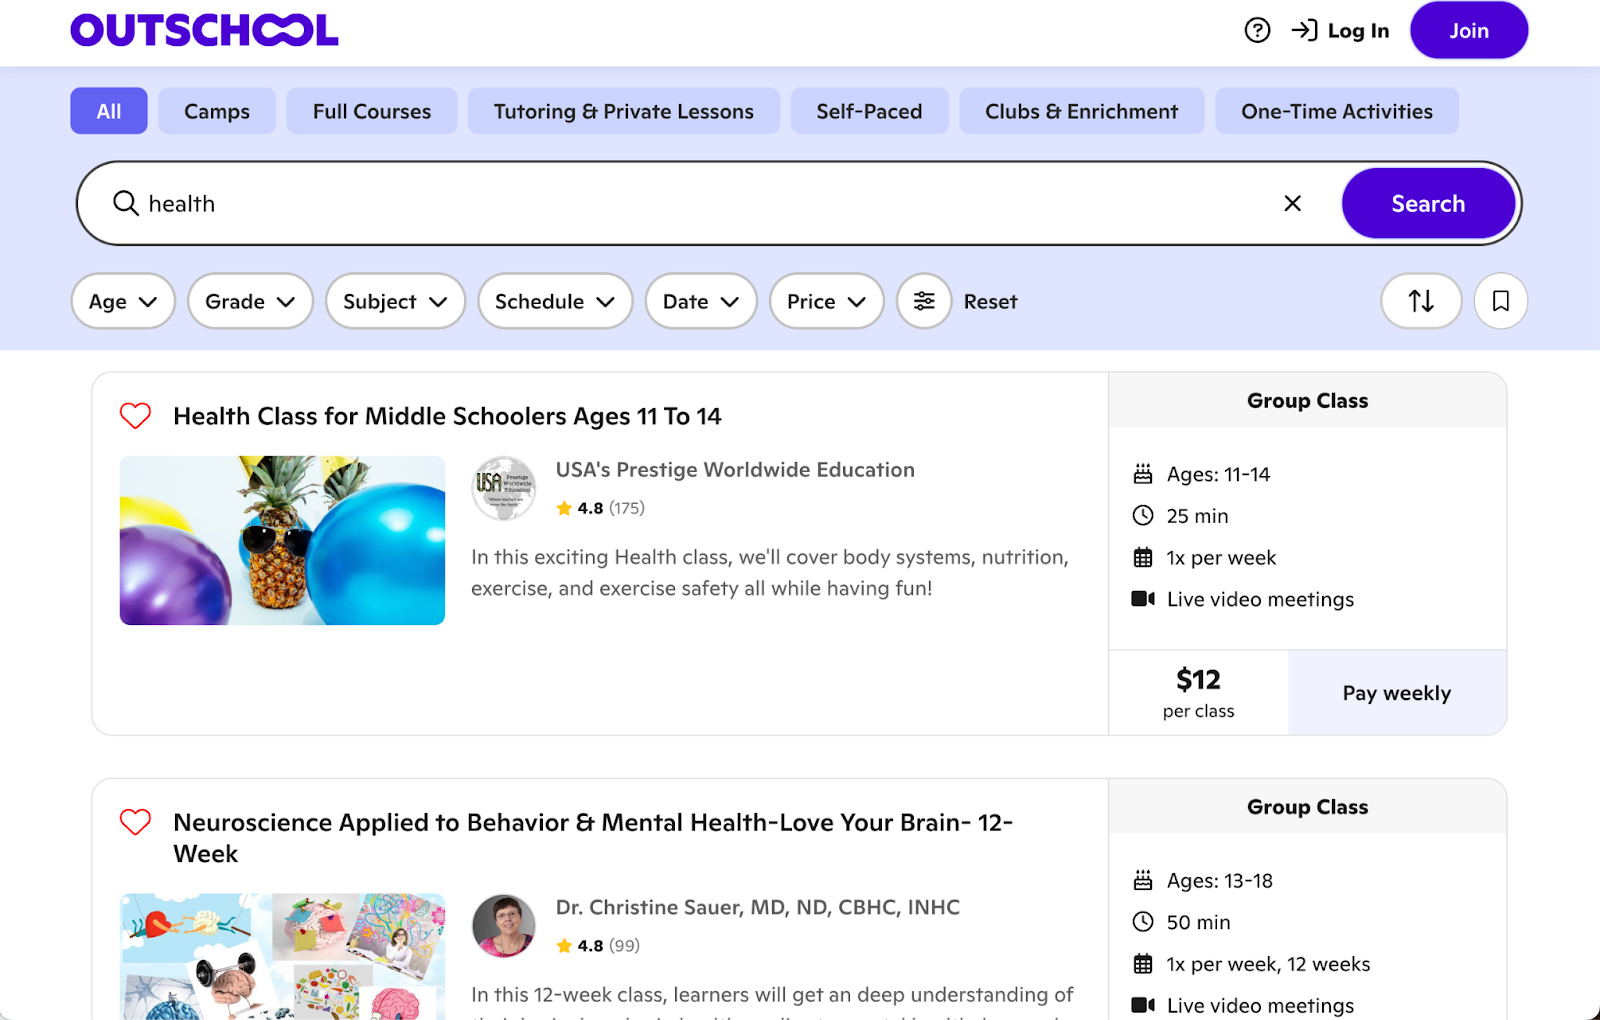Switch to the Full Courses tab
Image resolution: width=1600 pixels, height=1020 pixels.
click(x=372, y=111)
